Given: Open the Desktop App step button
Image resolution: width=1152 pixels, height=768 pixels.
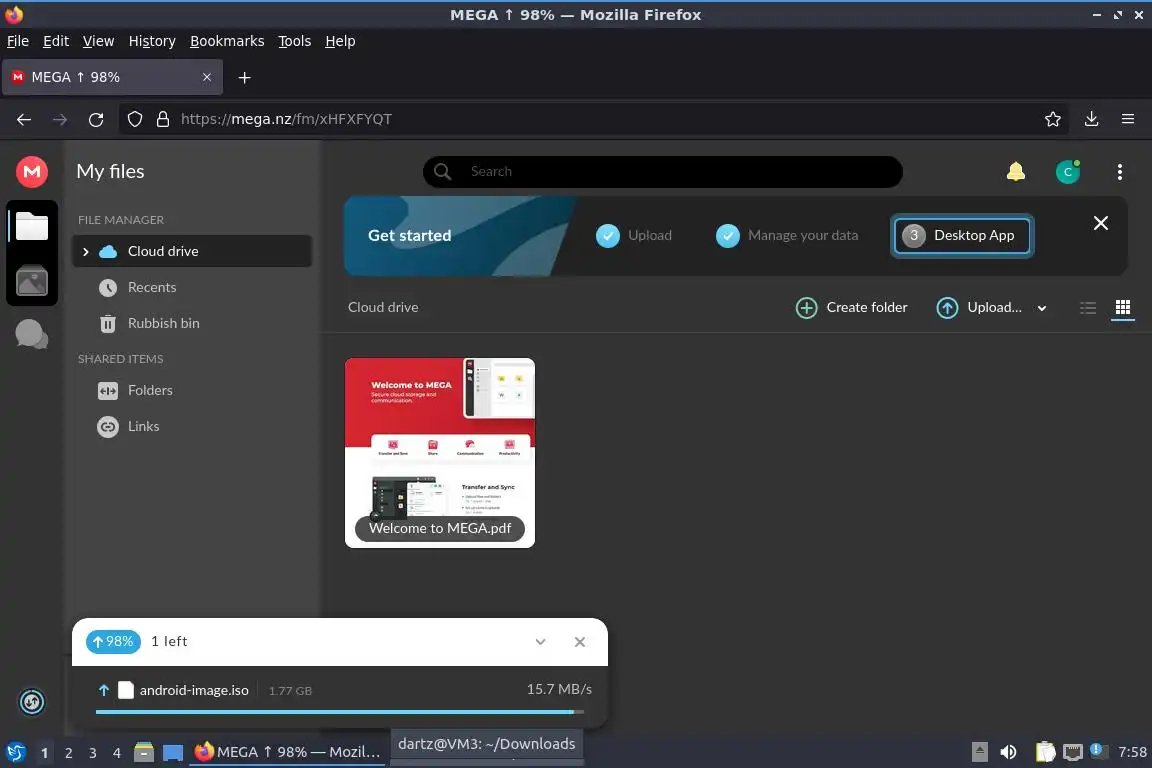Looking at the screenshot, I should [x=962, y=236].
